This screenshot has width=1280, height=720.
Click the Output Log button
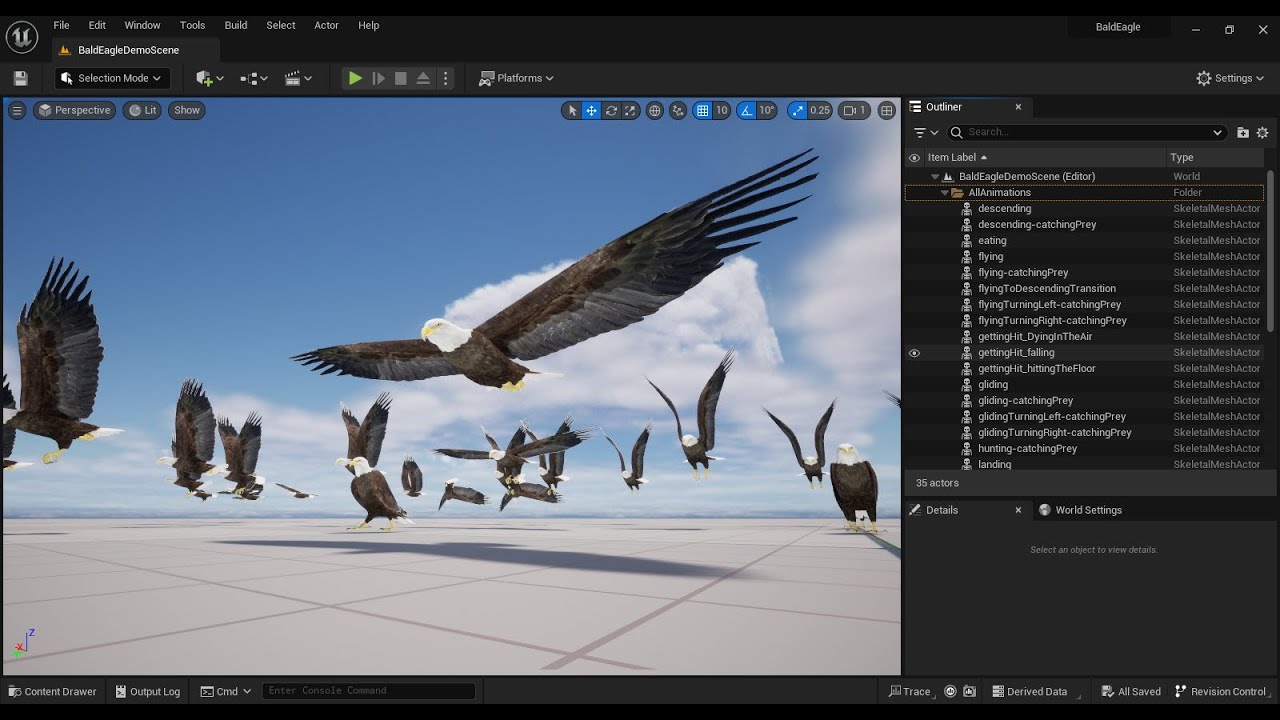147,691
